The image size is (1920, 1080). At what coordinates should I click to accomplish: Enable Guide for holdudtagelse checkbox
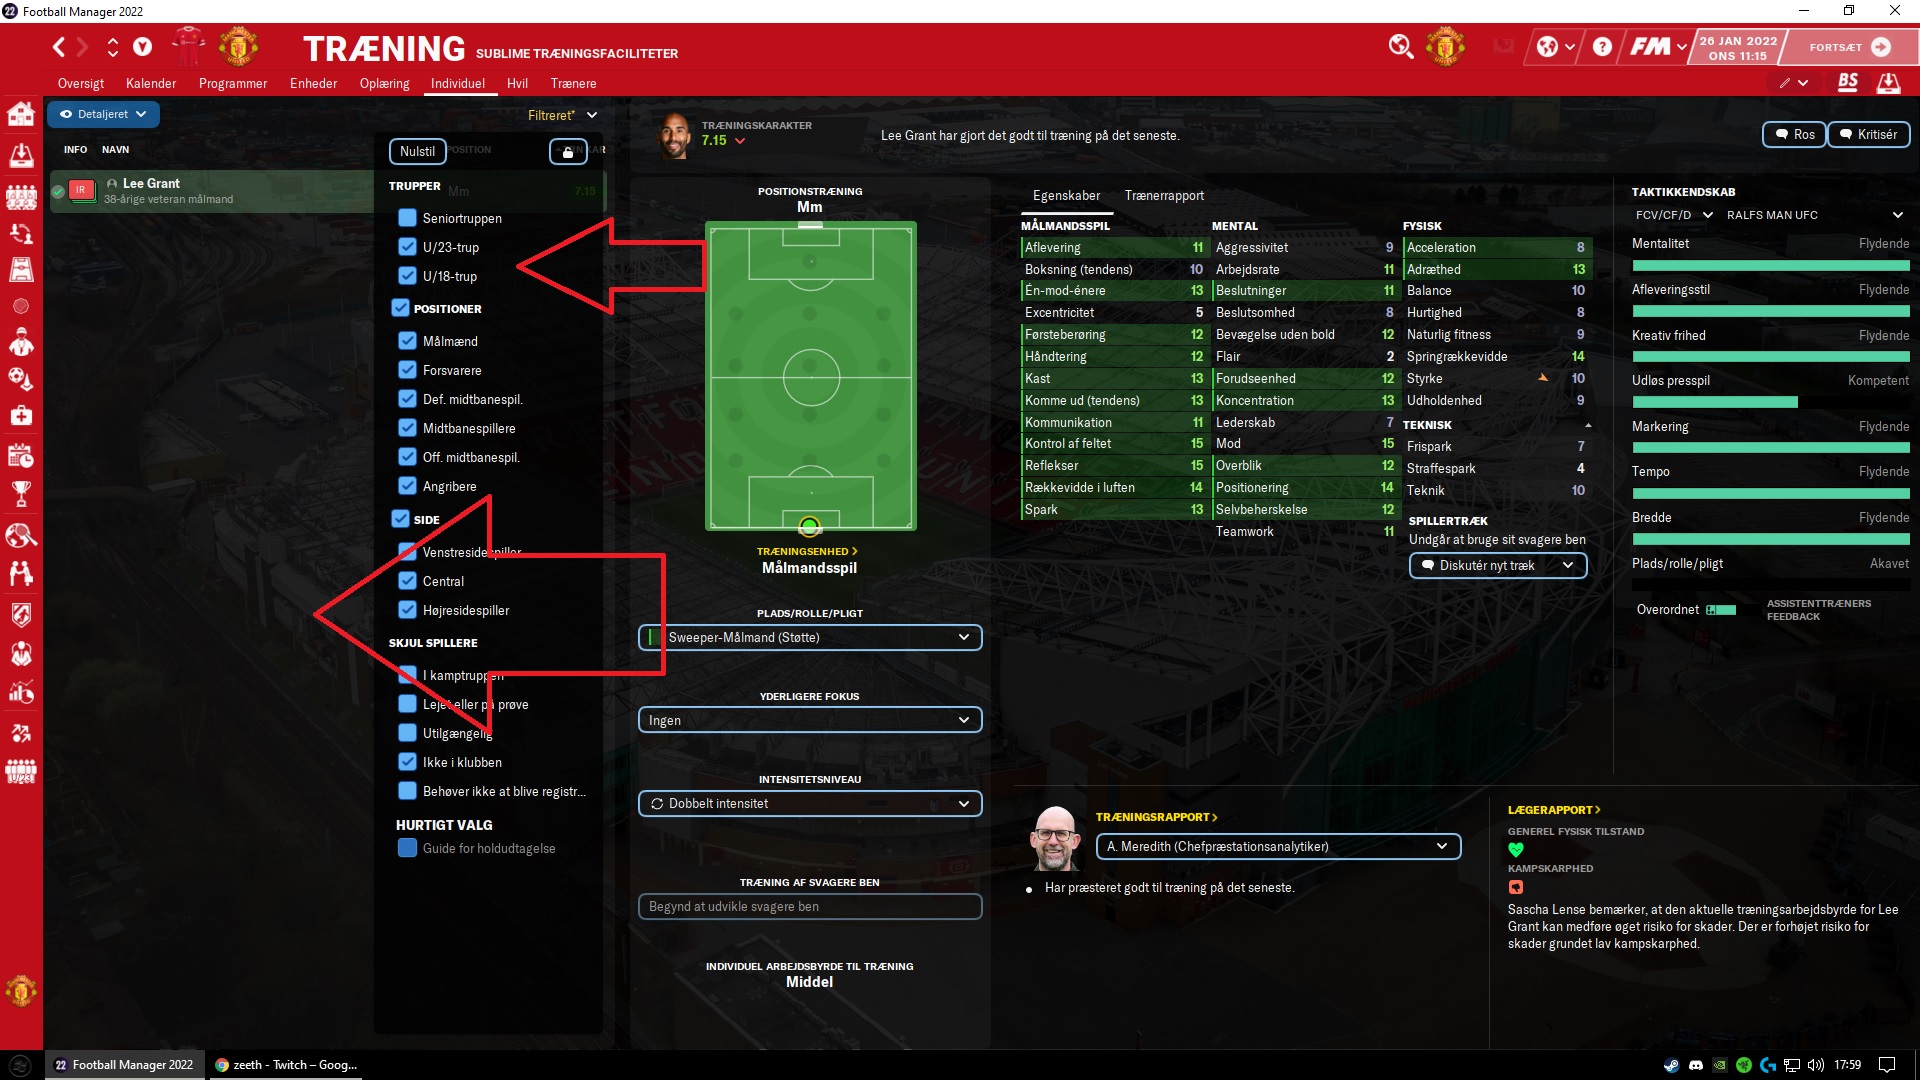(x=407, y=848)
